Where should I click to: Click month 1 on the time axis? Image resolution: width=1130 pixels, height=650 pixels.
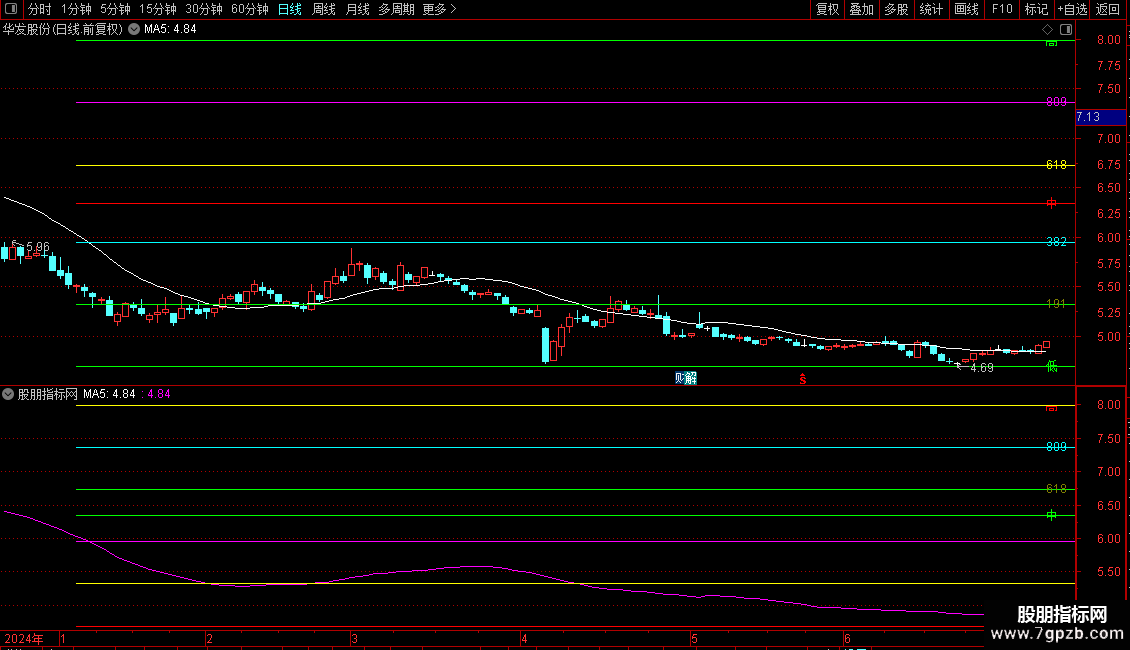pyautogui.click(x=63, y=639)
